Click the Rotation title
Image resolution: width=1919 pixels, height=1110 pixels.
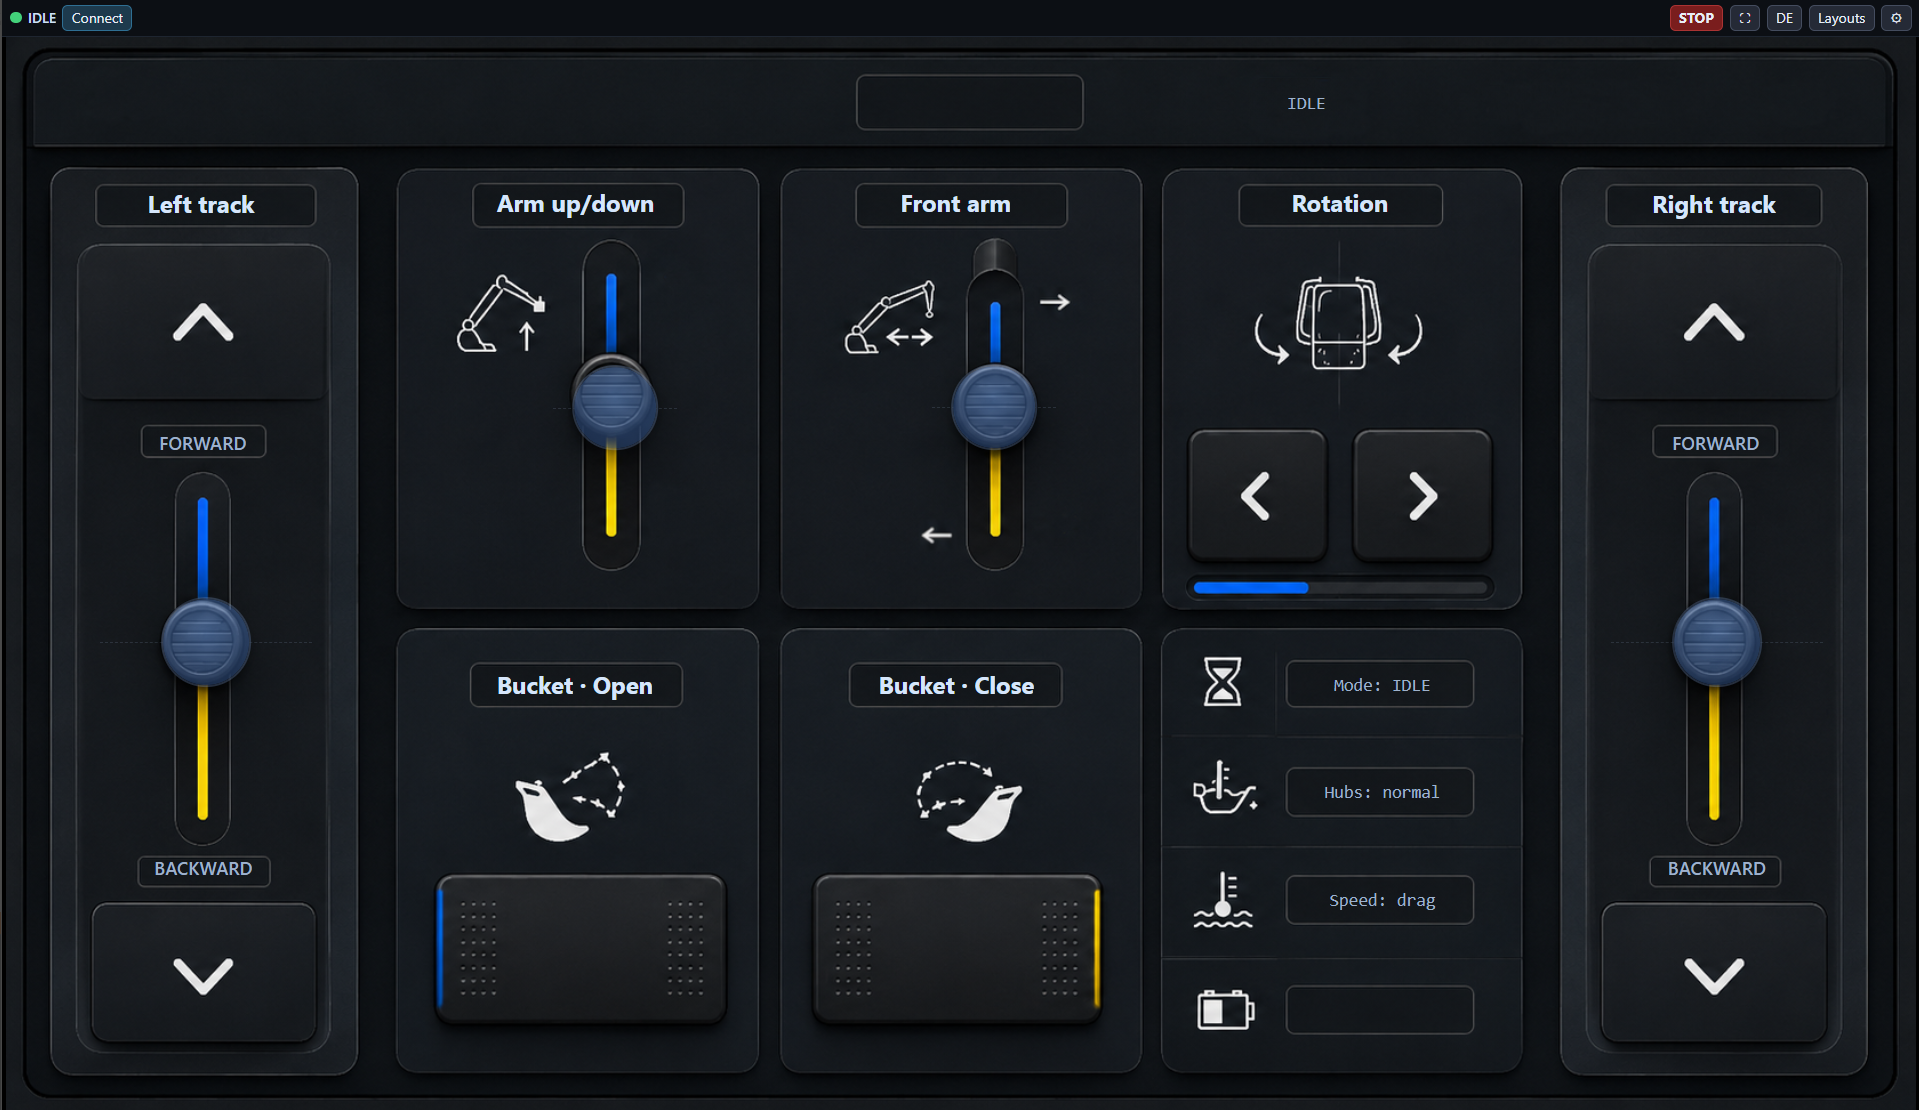pos(1340,204)
